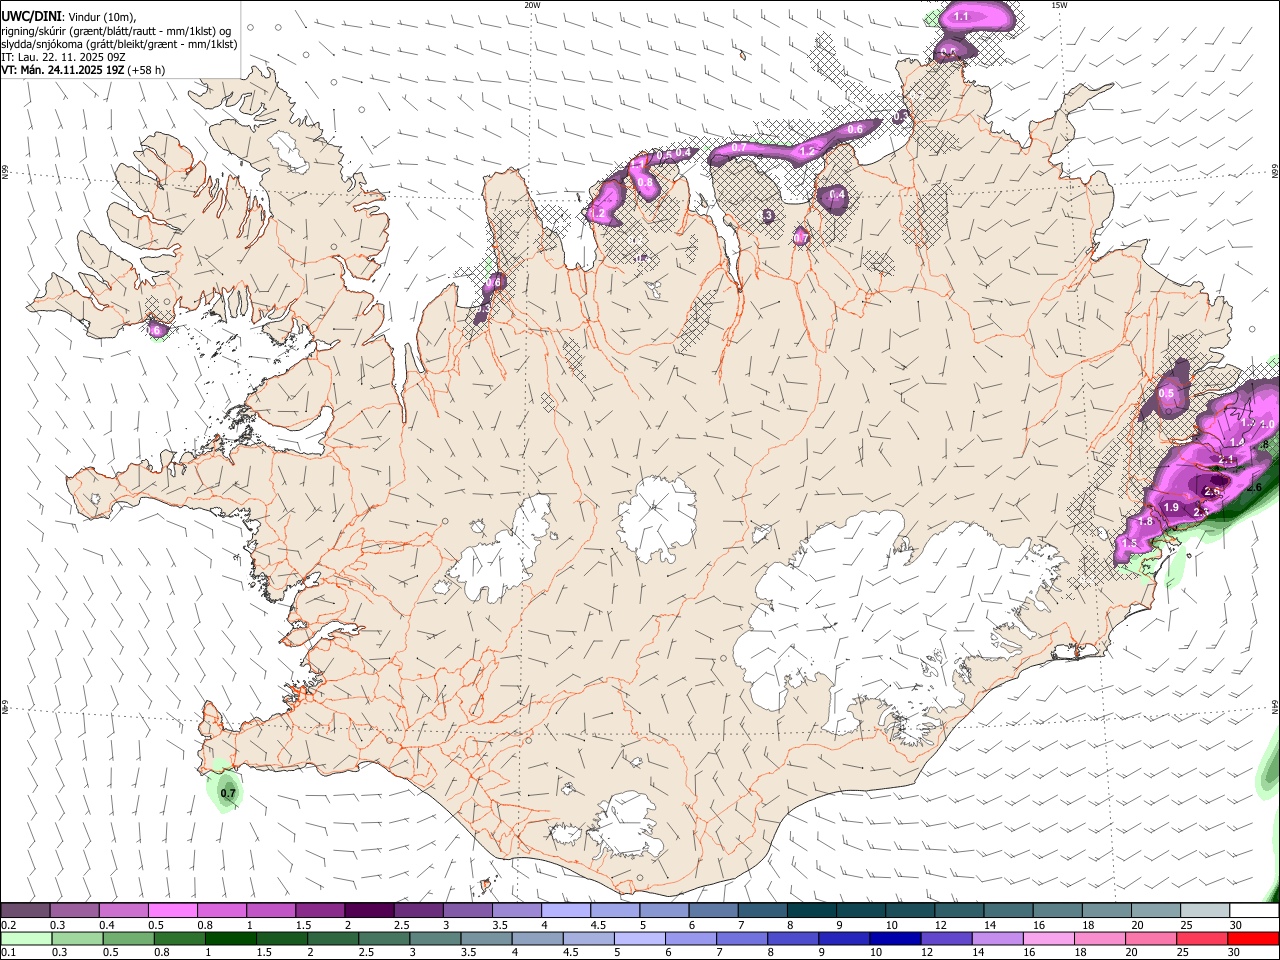Pick the bright pink 0.5 snow legend swatch
This screenshot has width=1280, height=960.
click(x=172, y=911)
